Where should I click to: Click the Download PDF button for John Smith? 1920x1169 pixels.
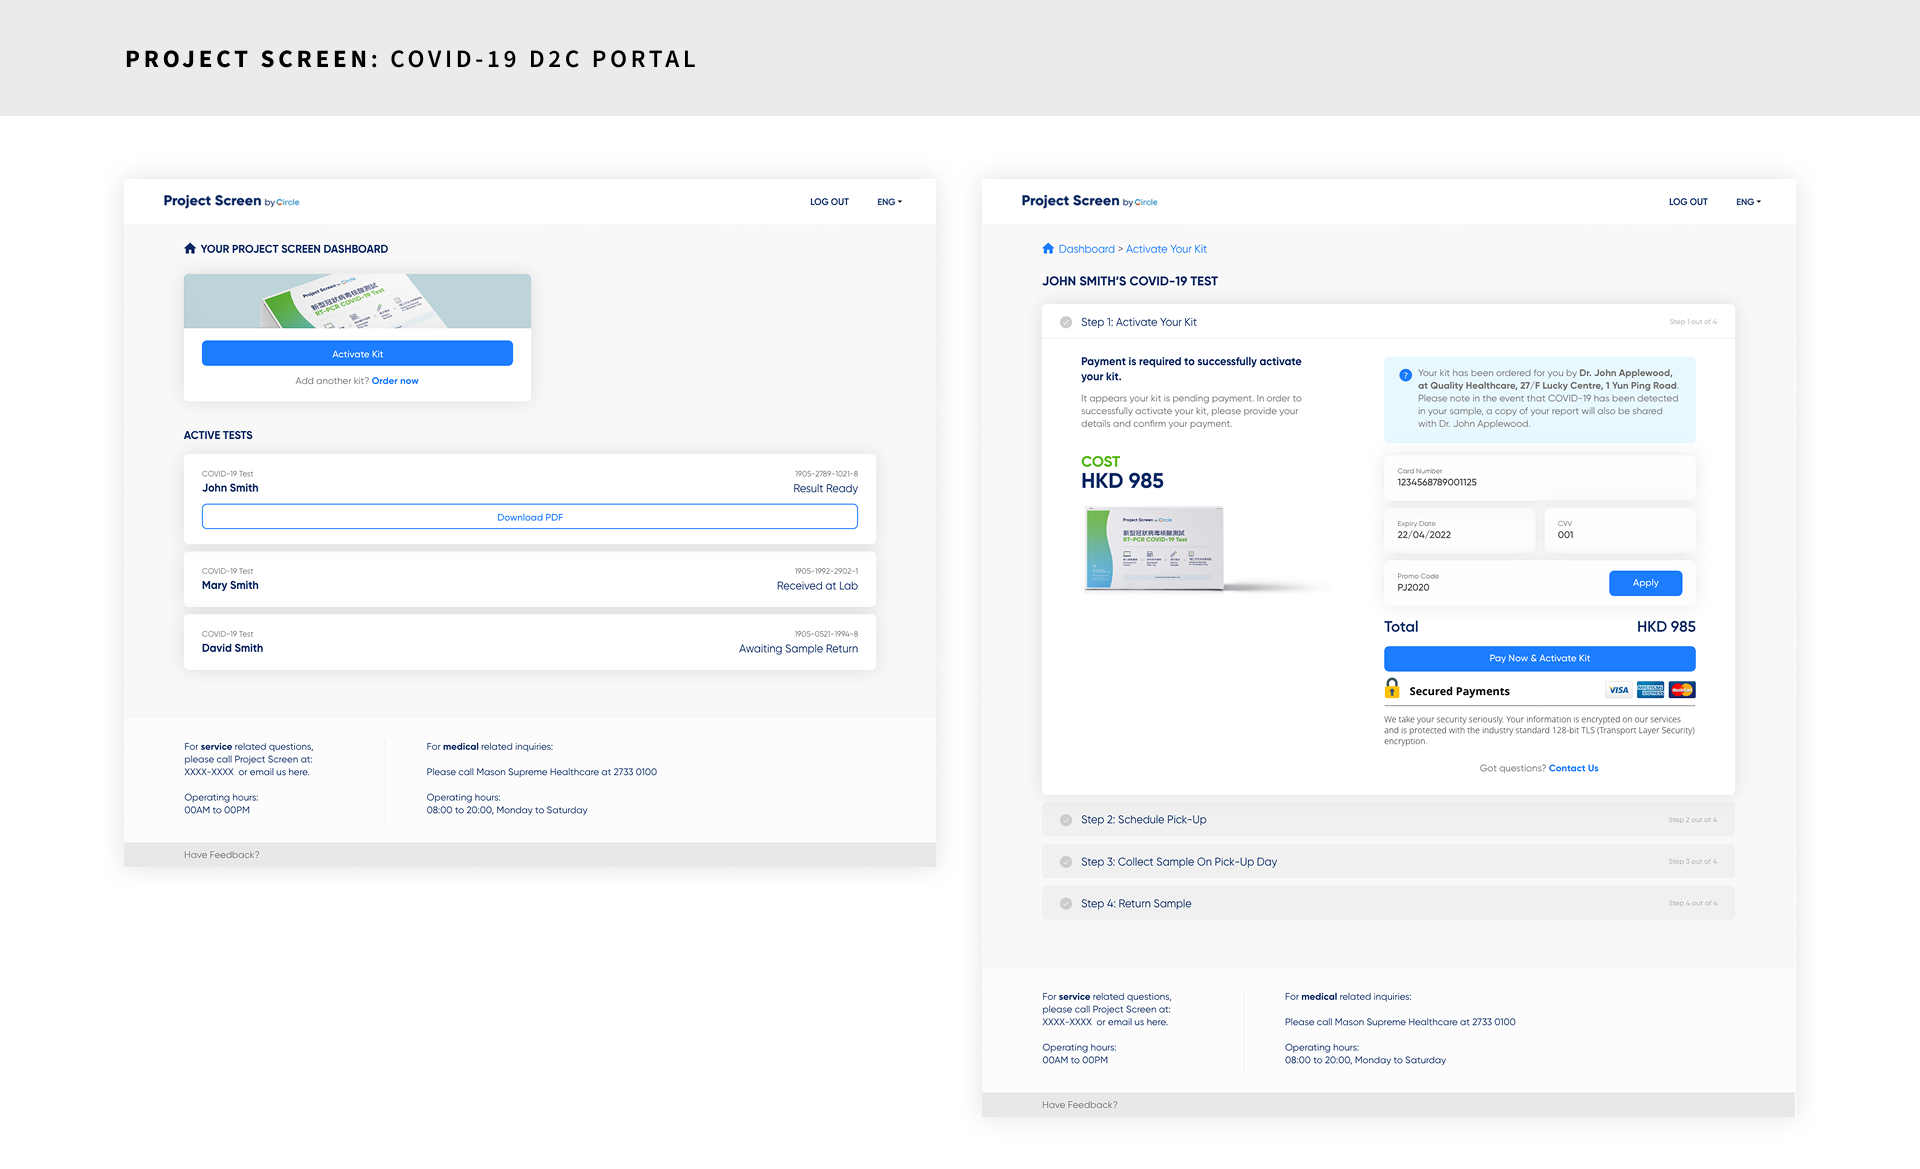[530, 517]
